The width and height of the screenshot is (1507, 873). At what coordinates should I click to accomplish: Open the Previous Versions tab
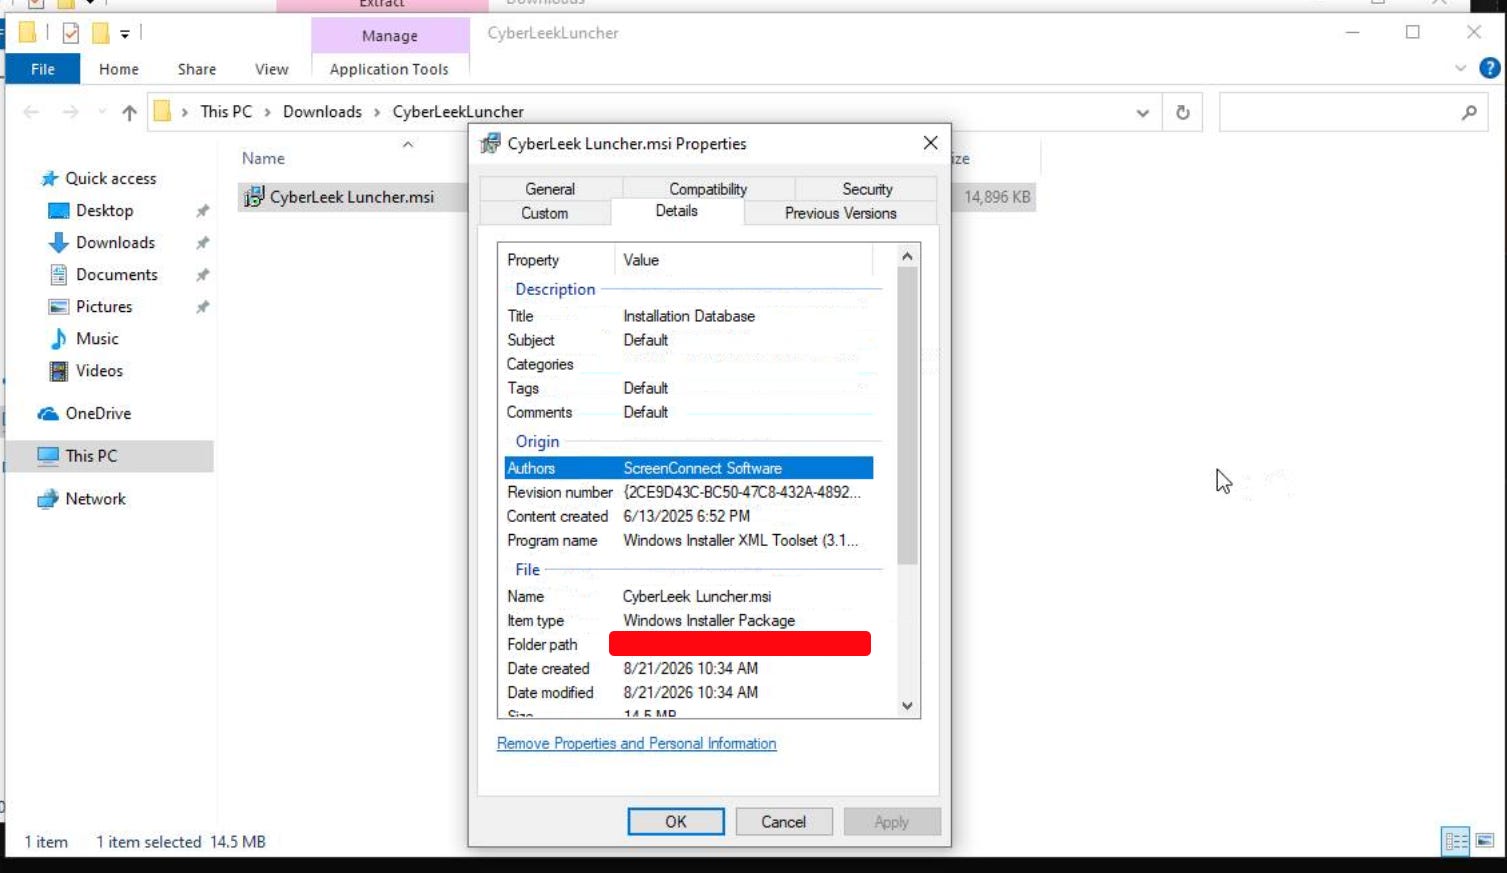840,213
